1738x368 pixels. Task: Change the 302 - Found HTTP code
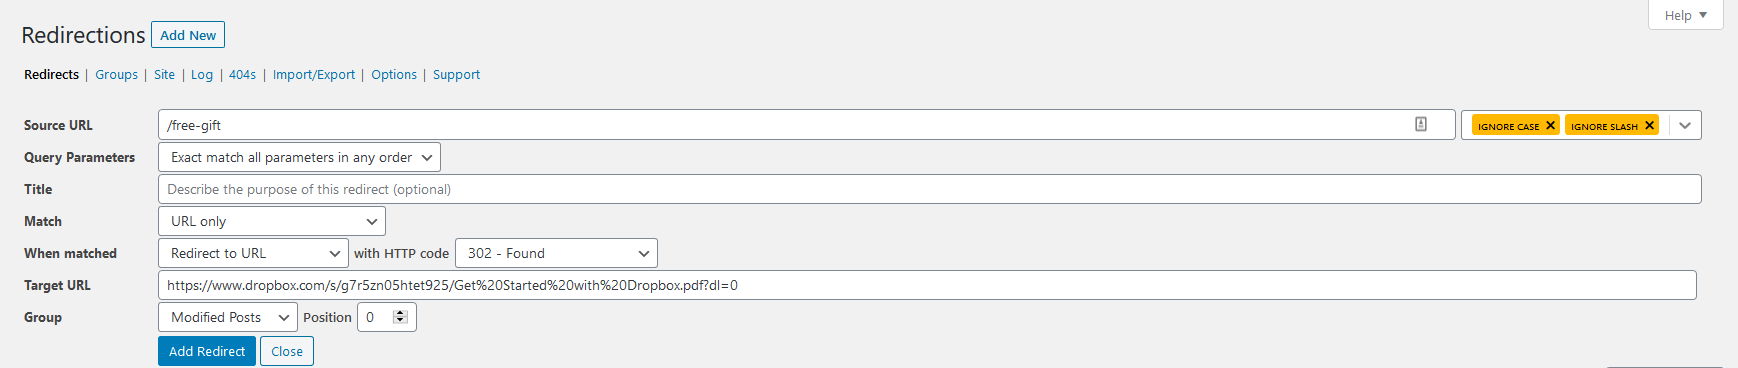[x=556, y=253]
